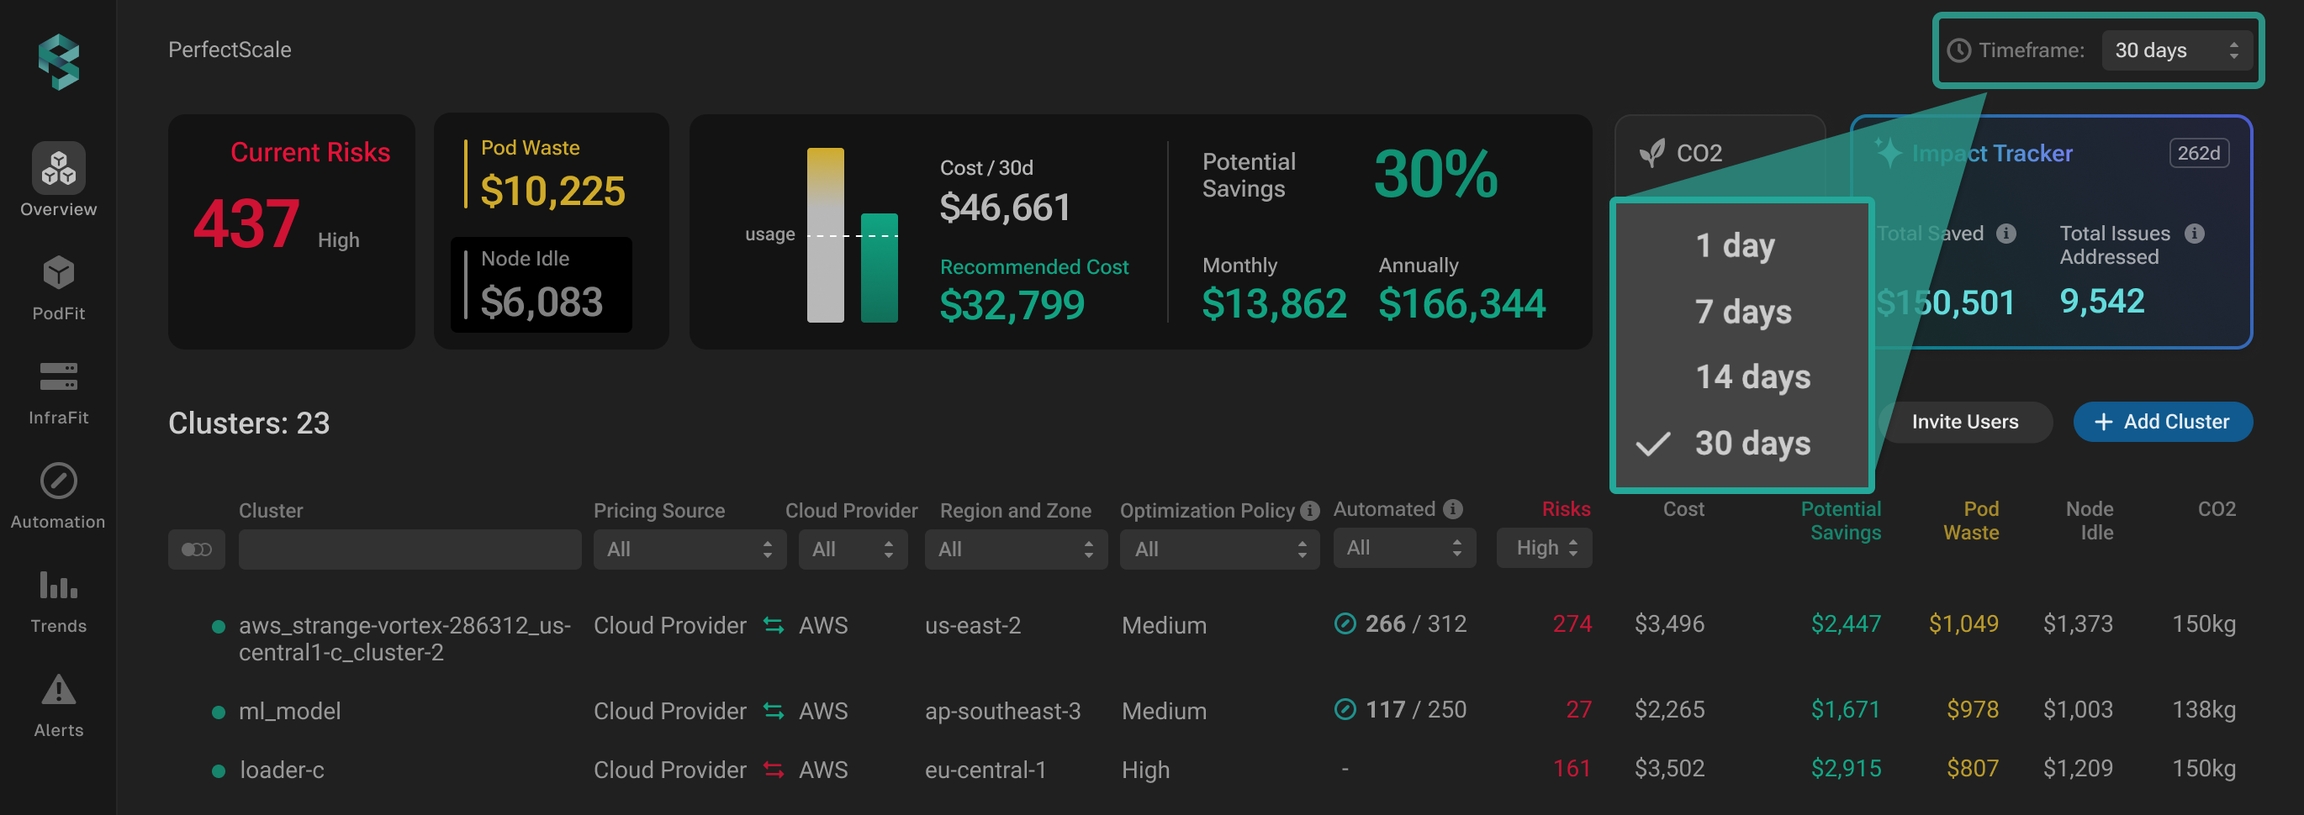View Trends chart icon
2304x815 pixels.
58,585
